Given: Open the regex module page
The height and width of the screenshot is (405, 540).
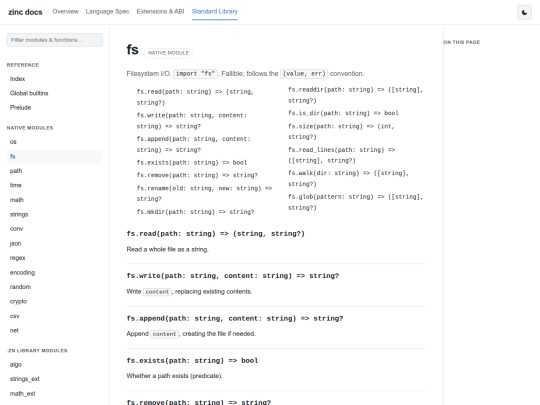Looking at the screenshot, I should click(x=54, y=258).
